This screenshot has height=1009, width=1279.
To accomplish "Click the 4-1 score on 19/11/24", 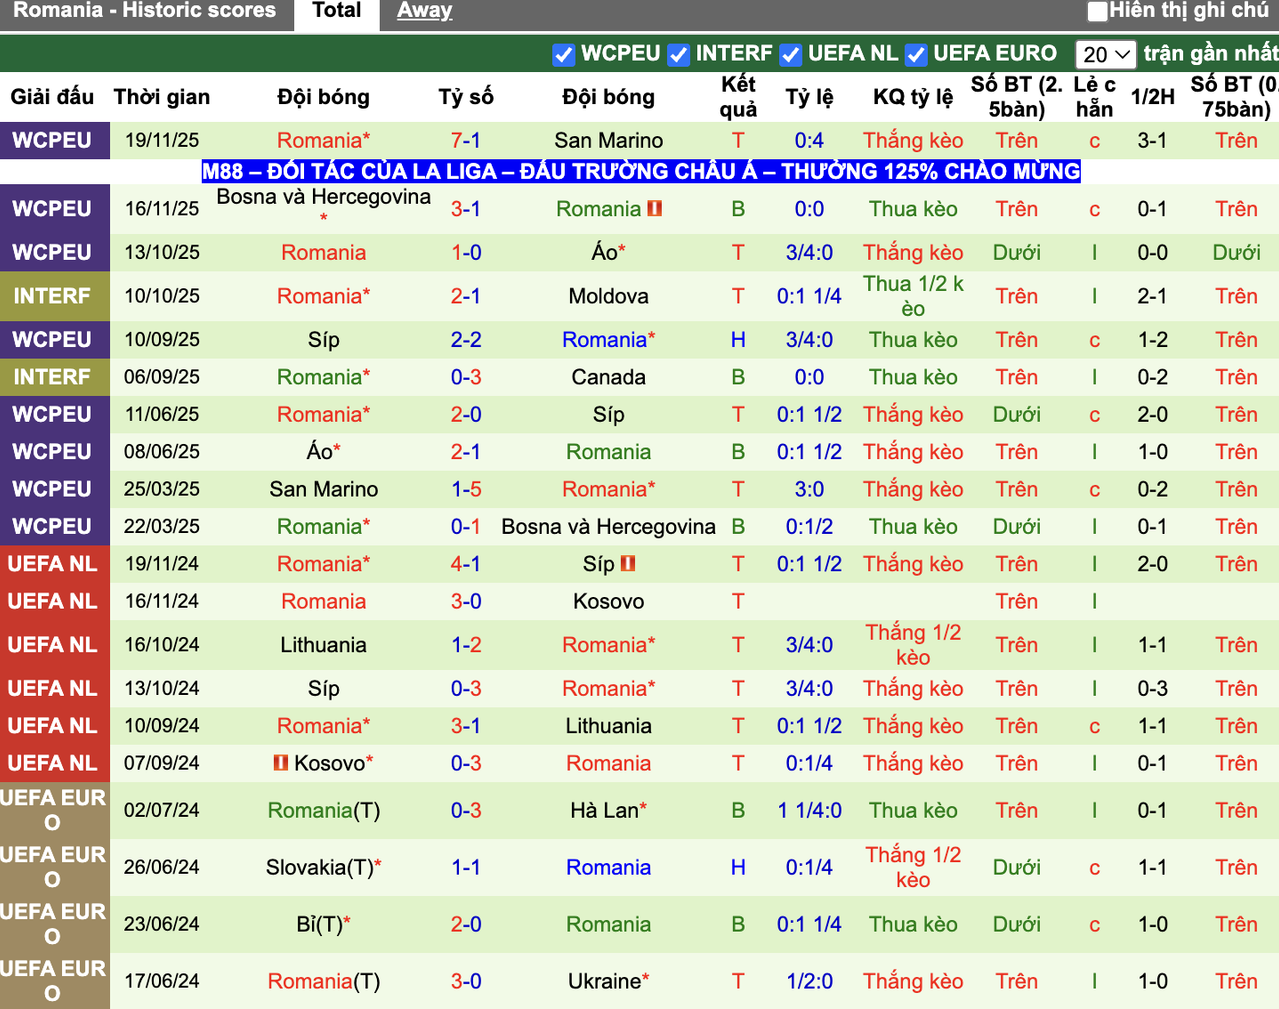I will (x=465, y=564).
